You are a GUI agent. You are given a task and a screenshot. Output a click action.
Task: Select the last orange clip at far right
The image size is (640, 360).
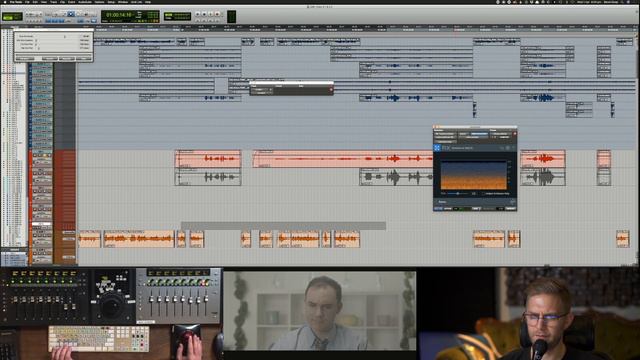pyautogui.click(x=623, y=239)
